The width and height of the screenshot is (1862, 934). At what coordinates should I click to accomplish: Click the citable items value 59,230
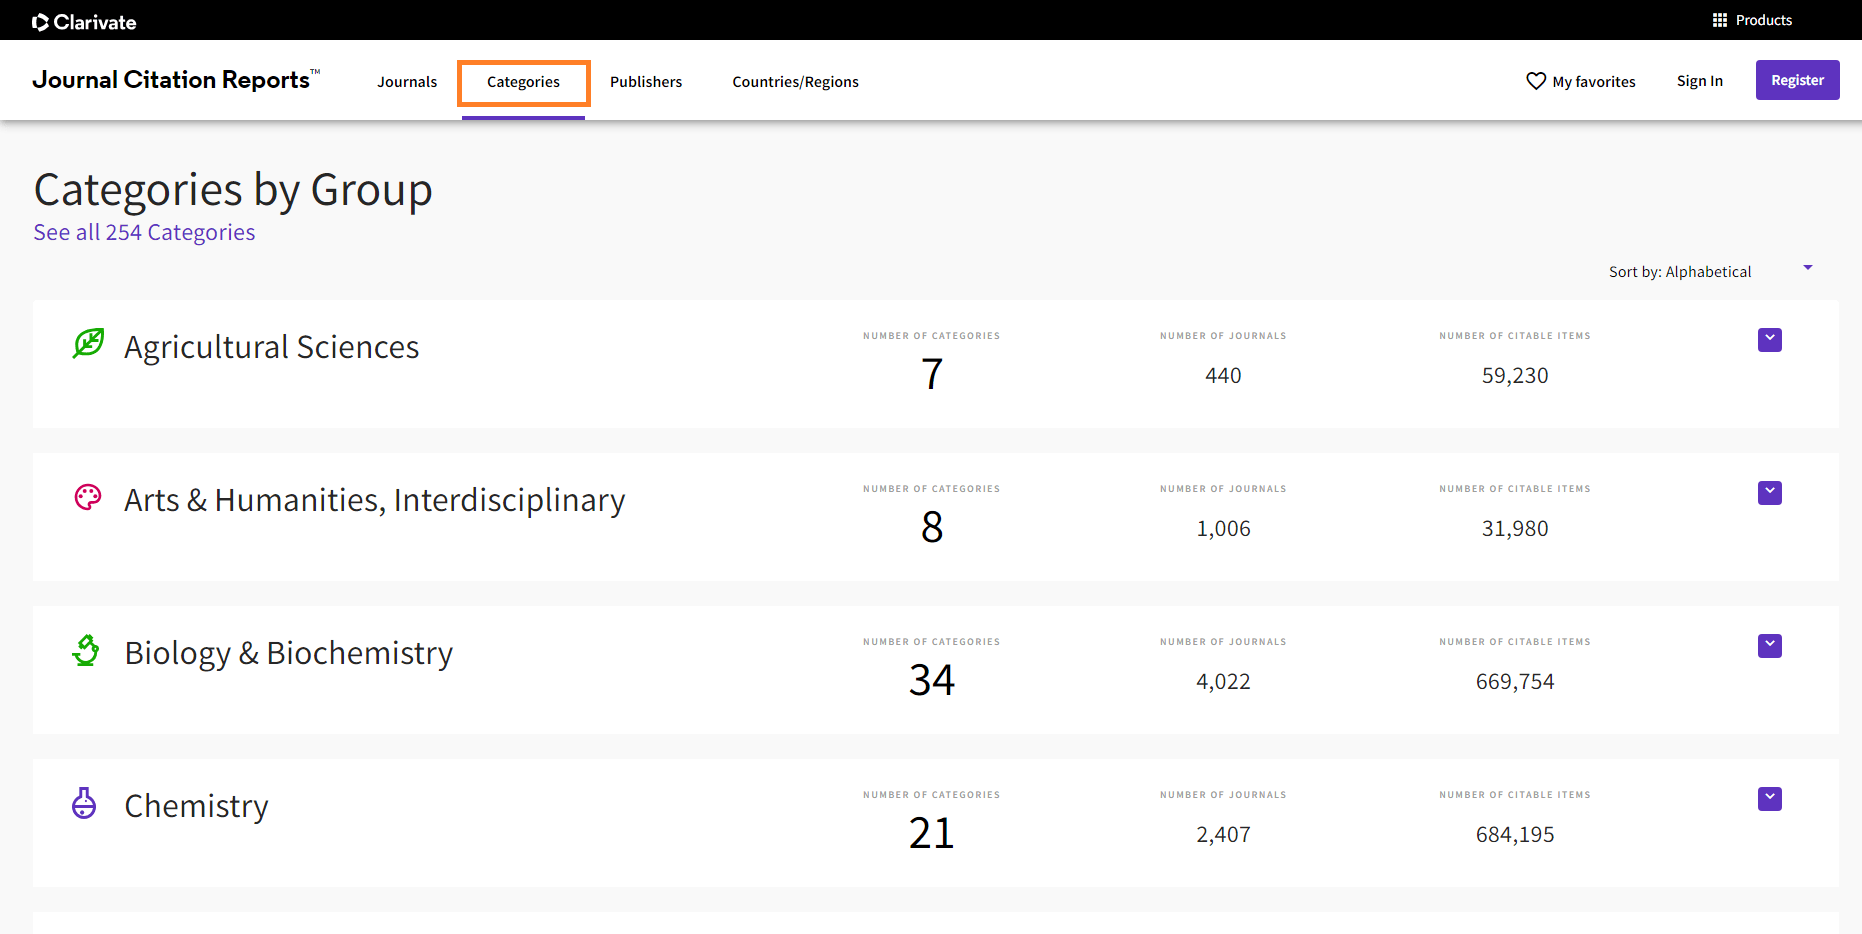pos(1515,376)
